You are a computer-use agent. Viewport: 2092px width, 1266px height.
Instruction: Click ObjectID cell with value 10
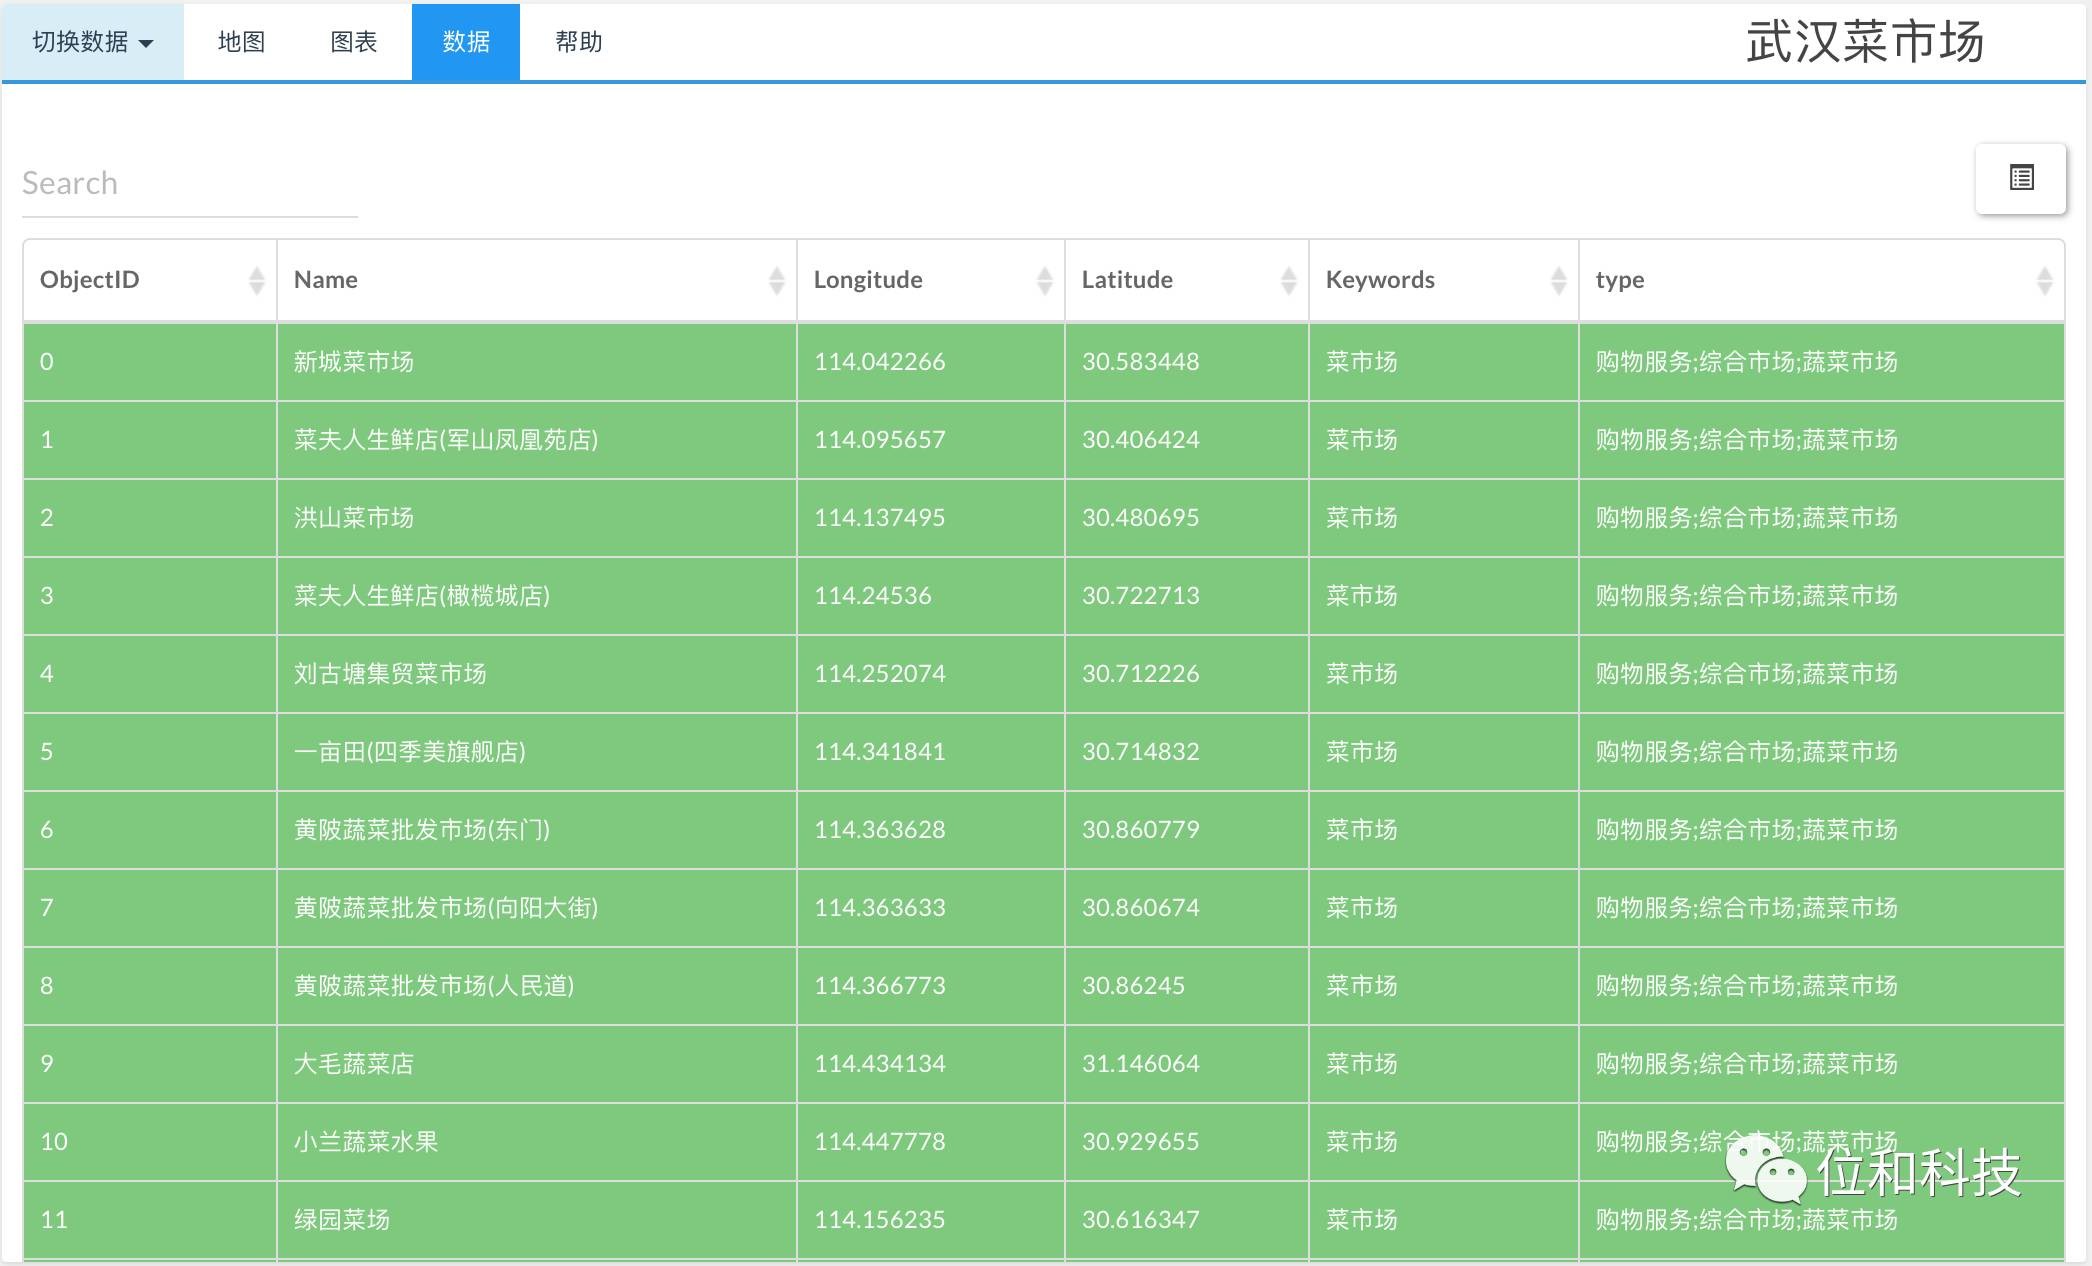tap(150, 1142)
